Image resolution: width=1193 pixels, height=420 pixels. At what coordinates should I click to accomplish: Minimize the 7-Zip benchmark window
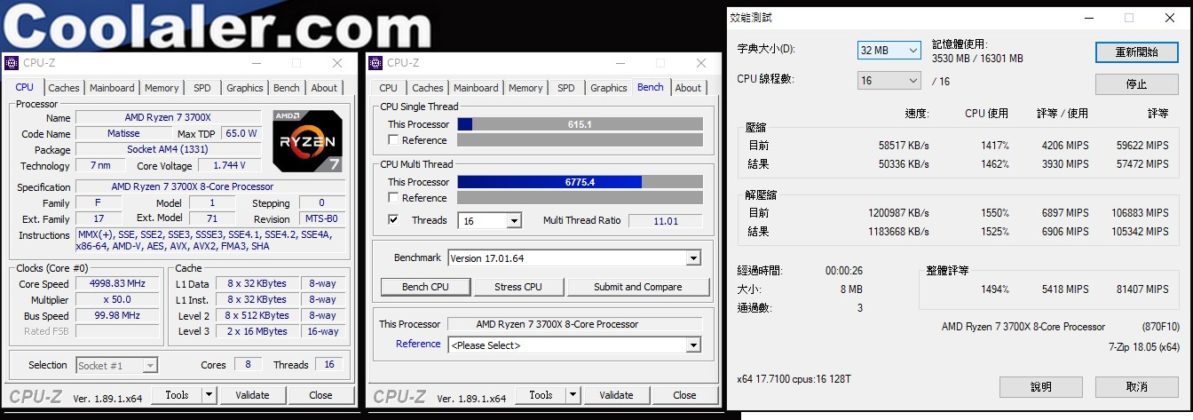[x=1089, y=18]
